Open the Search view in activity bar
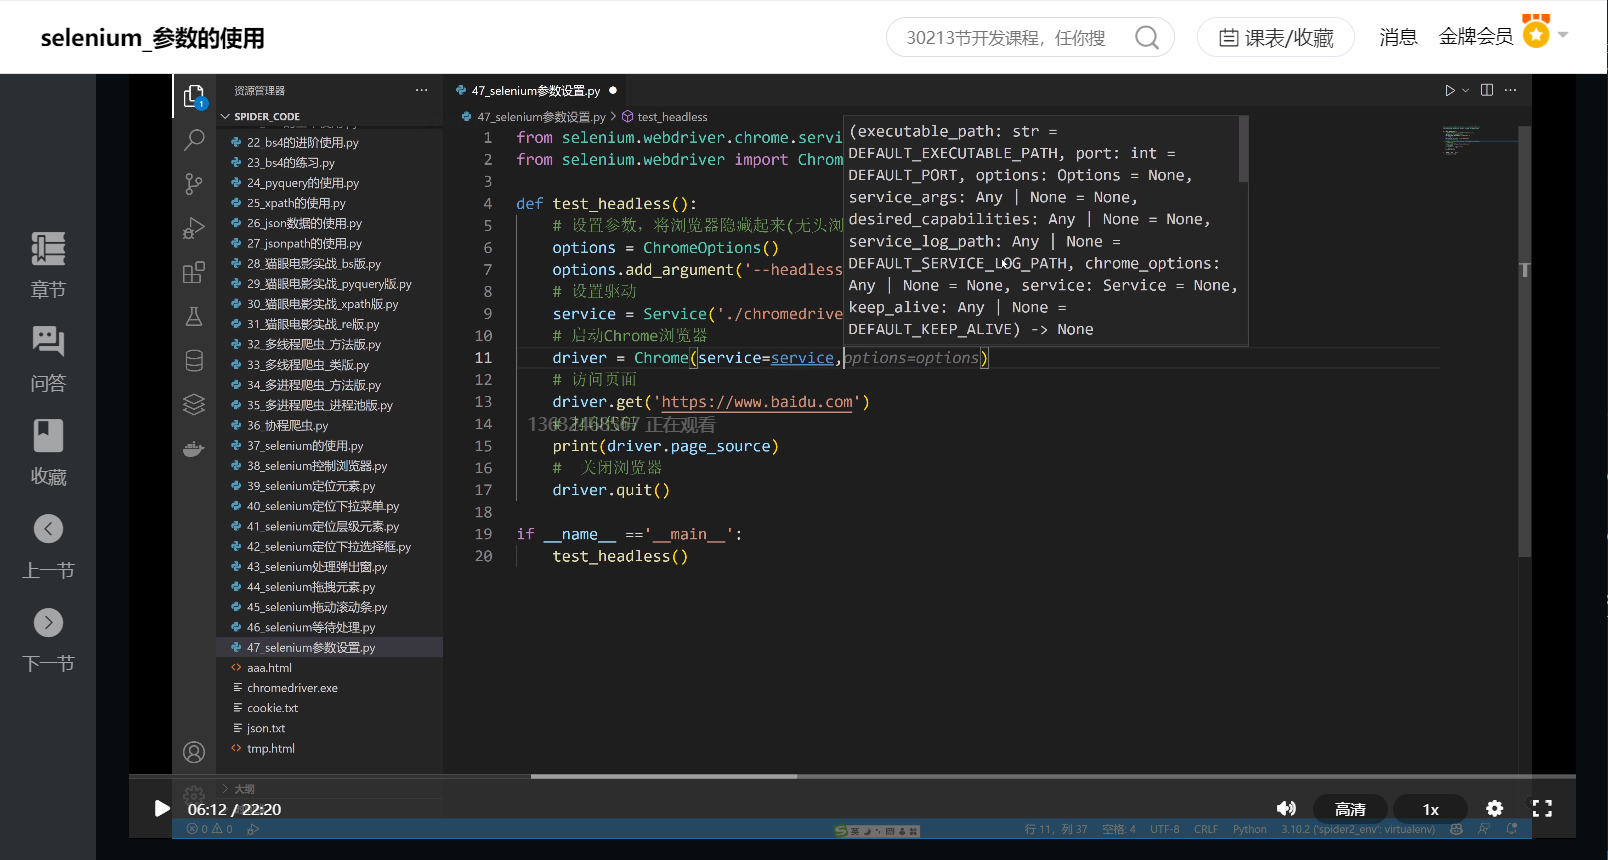1608x860 pixels. click(x=194, y=140)
